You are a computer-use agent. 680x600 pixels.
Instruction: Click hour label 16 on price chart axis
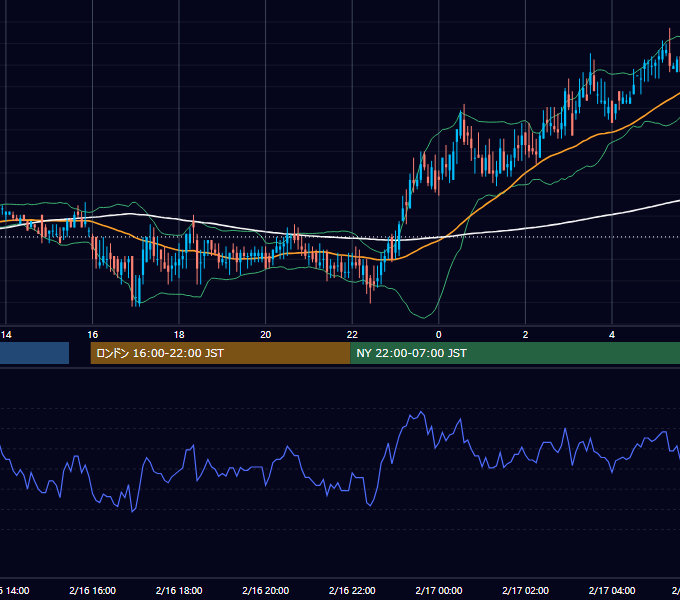[x=92, y=335]
